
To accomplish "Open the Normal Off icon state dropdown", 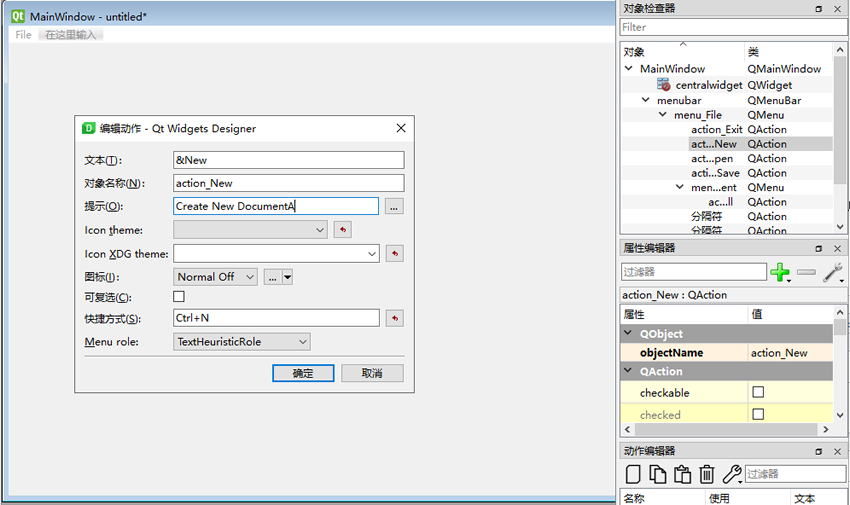I will coord(215,277).
